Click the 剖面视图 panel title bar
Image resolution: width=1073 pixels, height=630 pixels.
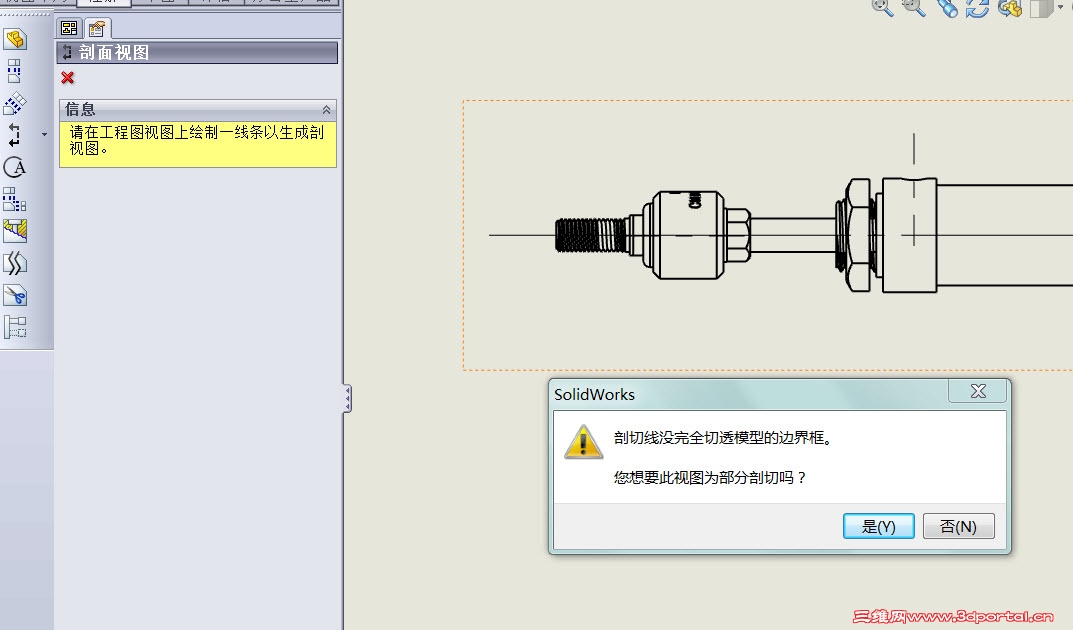click(197, 53)
